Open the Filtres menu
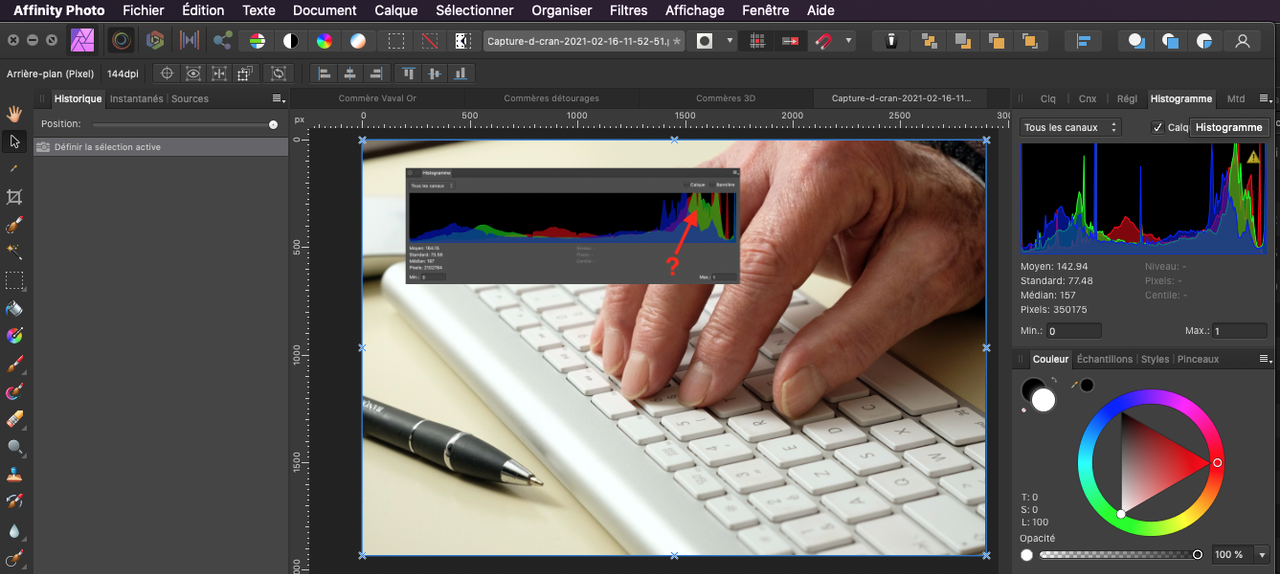Image resolution: width=1280 pixels, height=574 pixels. click(x=628, y=10)
